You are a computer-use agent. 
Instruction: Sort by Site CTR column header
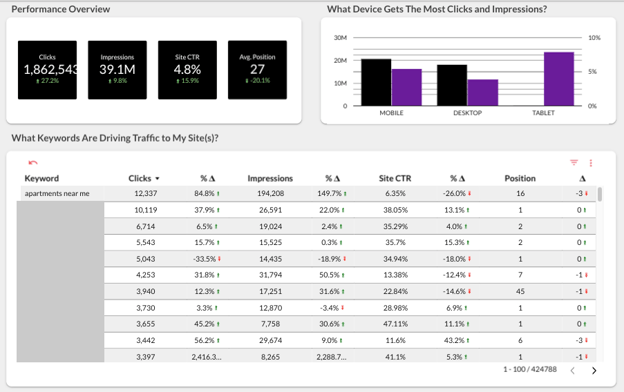(x=395, y=178)
